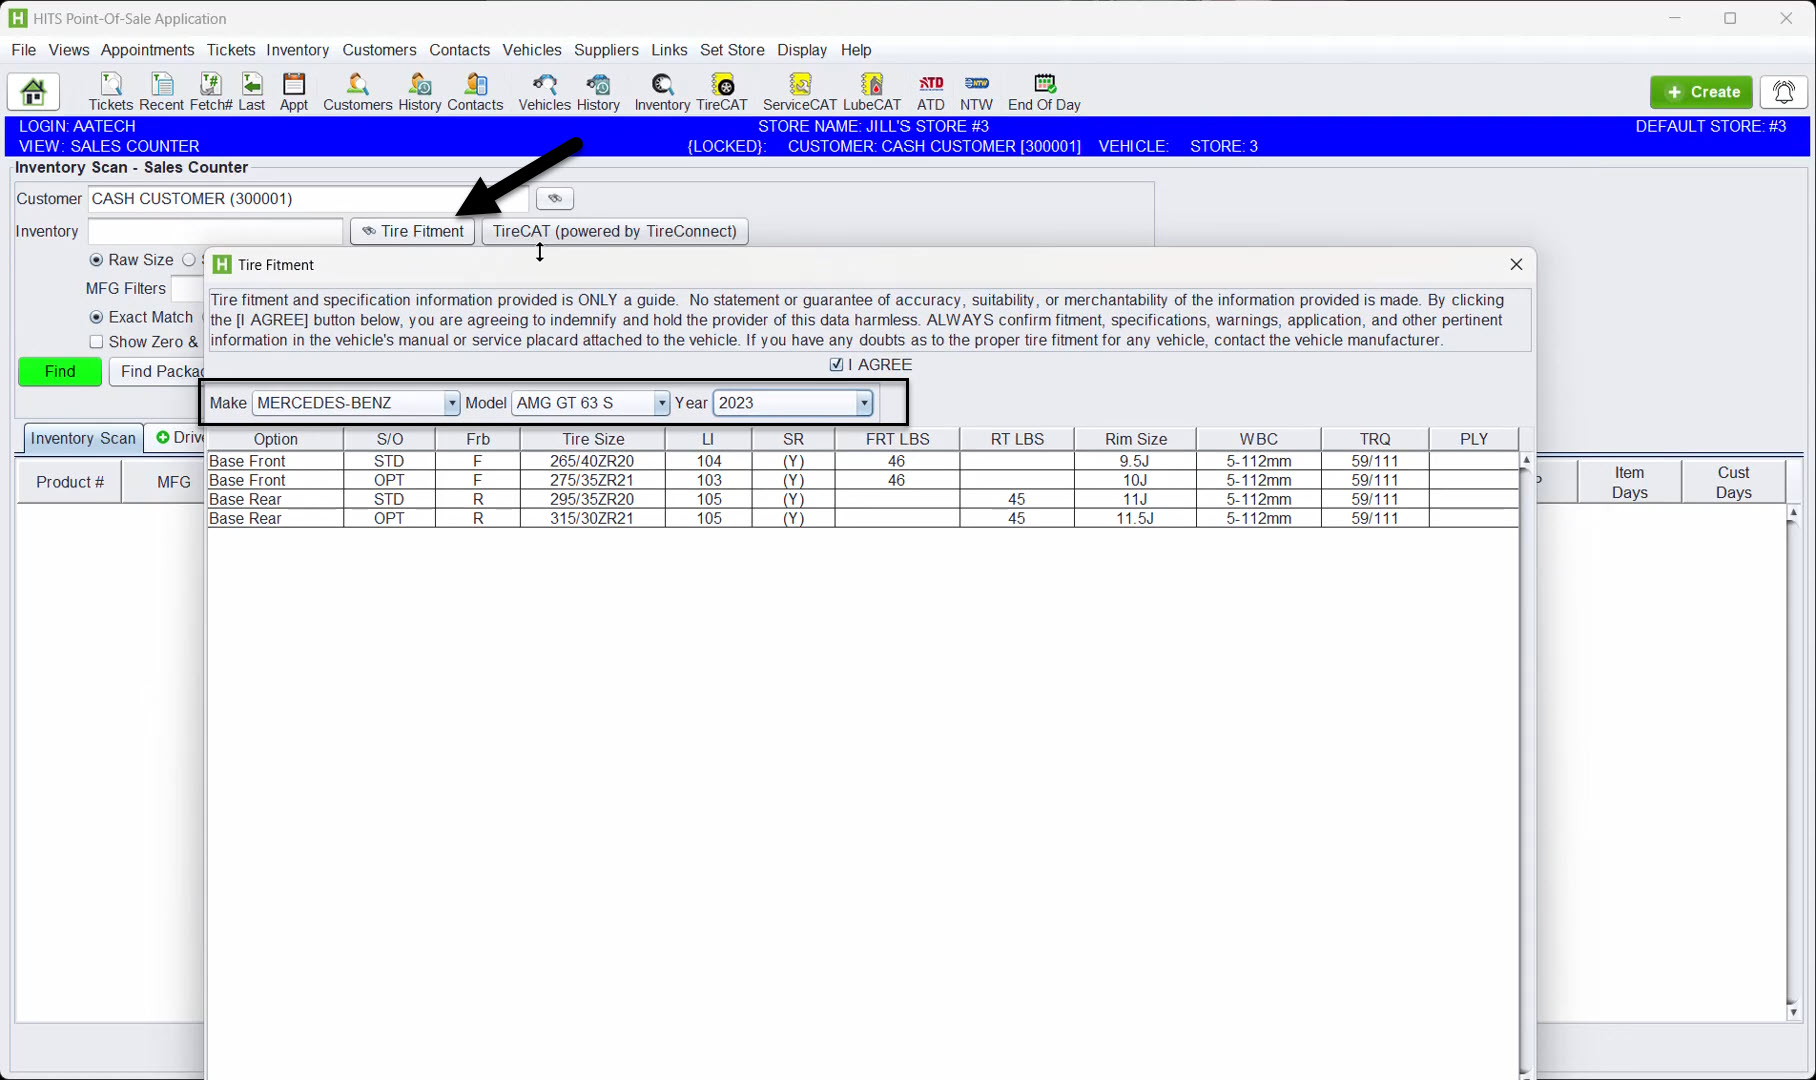Open ServiceCAT toolbar icon
The image size is (1816, 1080).
pyautogui.click(x=799, y=91)
